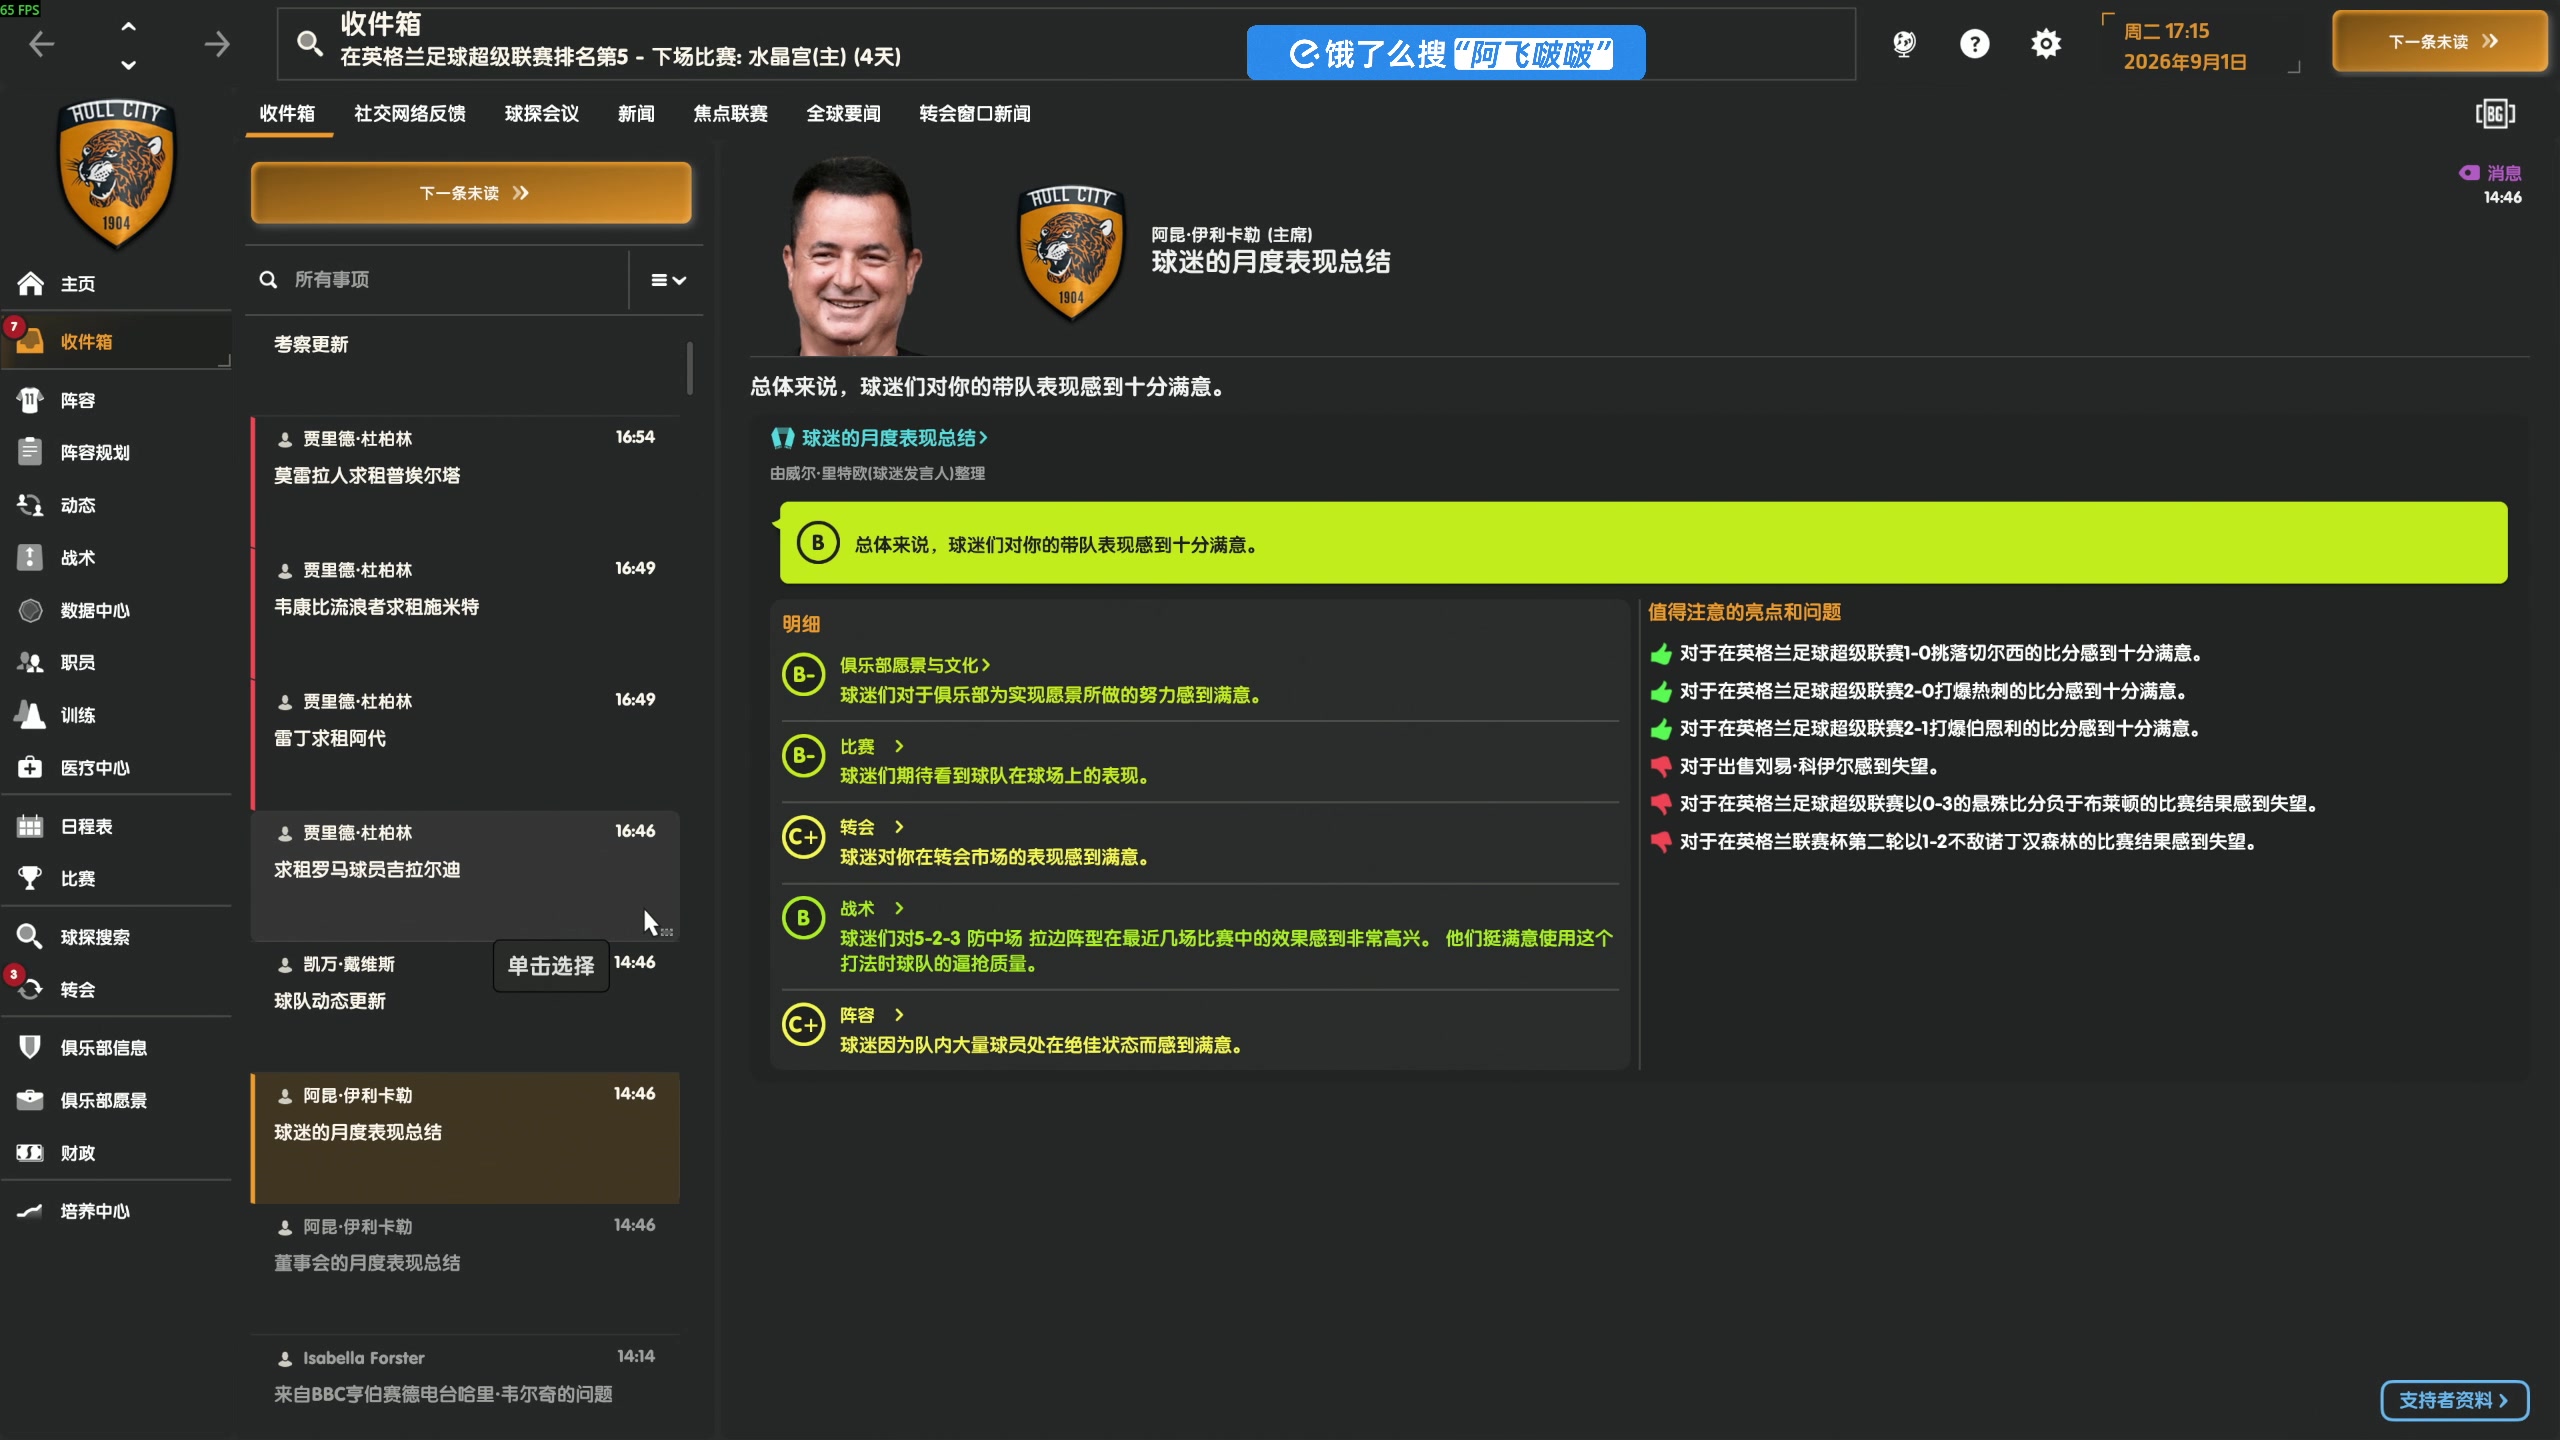Viewport: 2560px width, 1440px height.
Task: Click the browser-style back arrow
Action: pos(42,44)
